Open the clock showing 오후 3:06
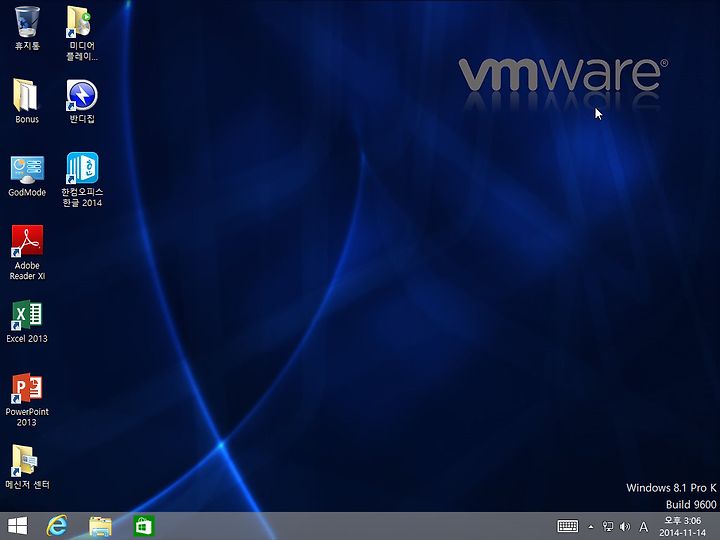 683,520
